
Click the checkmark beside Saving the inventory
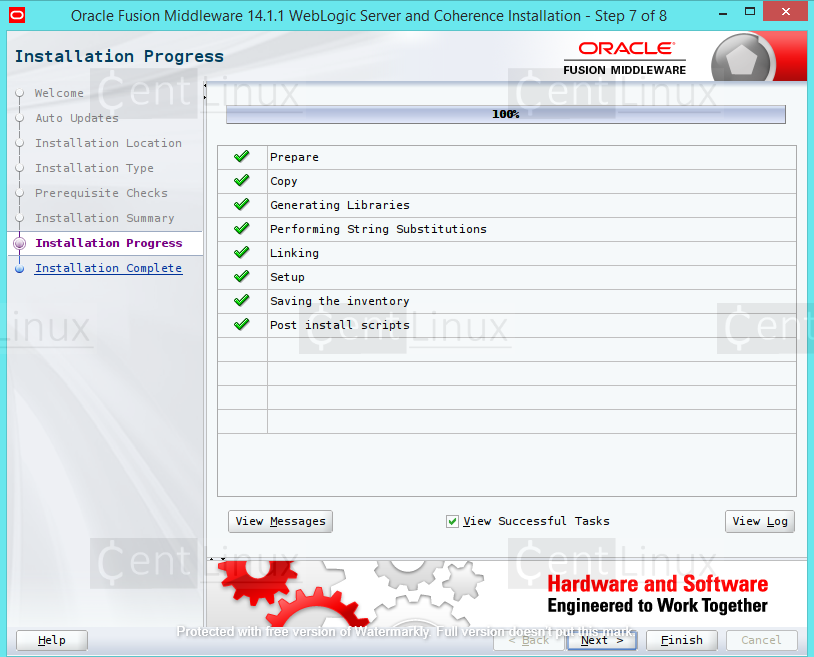pyautogui.click(x=242, y=300)
